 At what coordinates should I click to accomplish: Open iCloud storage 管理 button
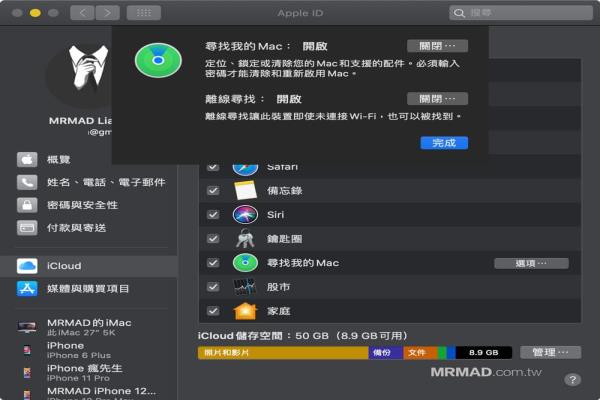[550, 352]
